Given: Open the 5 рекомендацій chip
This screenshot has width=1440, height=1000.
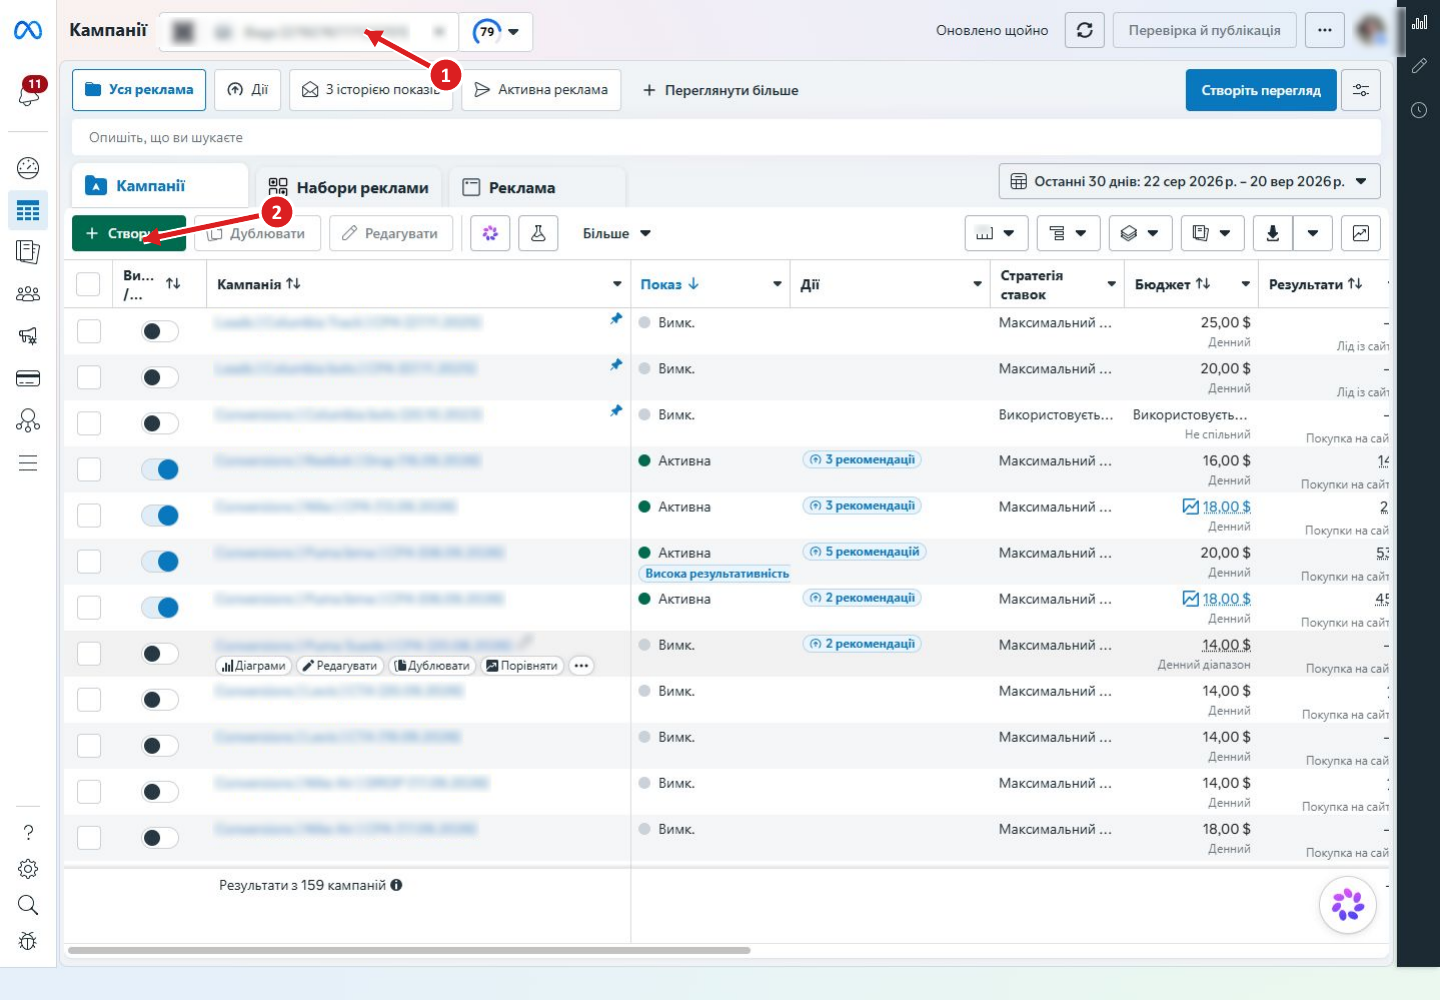Looking at the screenshot, I should pos(863,552).
